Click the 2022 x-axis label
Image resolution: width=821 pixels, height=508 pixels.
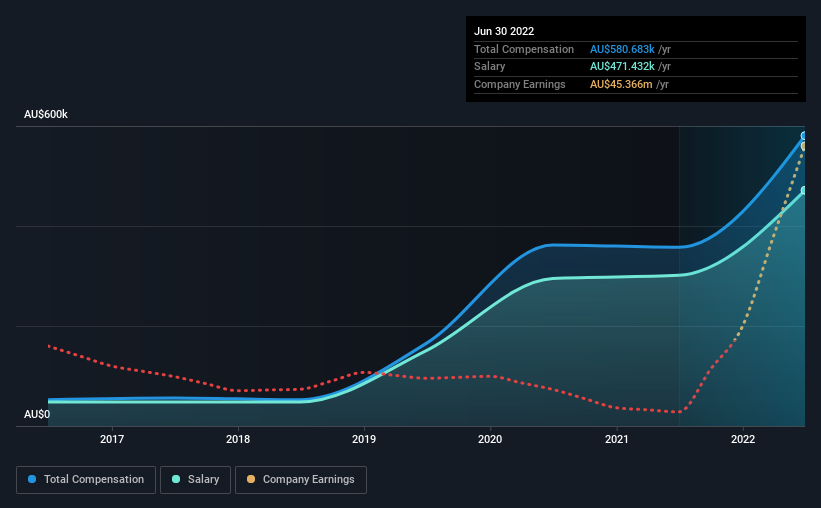[743, 439]
